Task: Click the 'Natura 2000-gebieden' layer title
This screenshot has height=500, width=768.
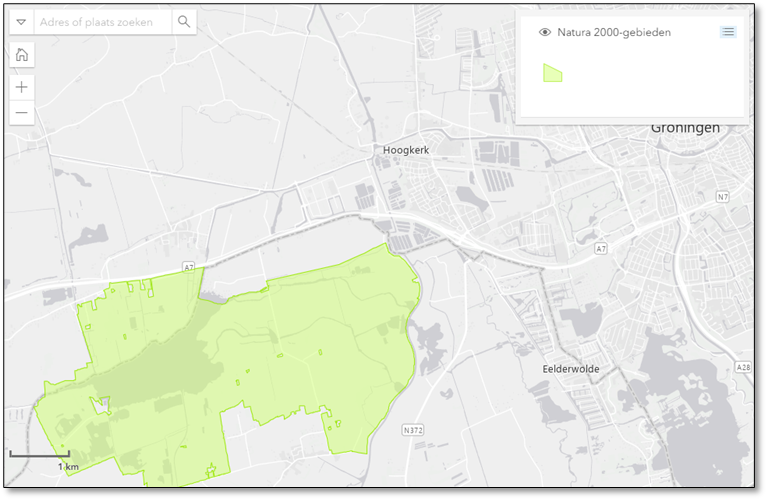Action: 614,32
